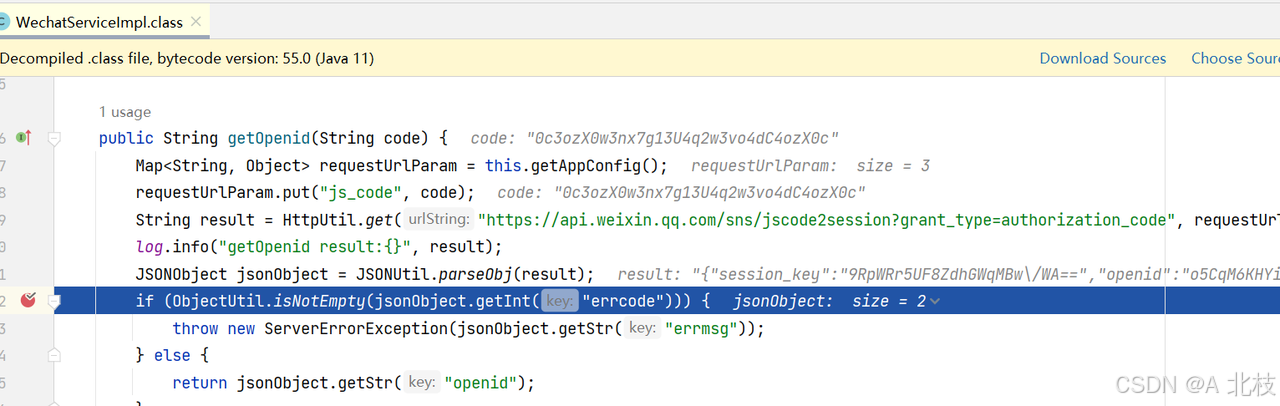Click the 'else' keyword
Viewport: 1280px width, 406px height.
click(x=172, y=354)
